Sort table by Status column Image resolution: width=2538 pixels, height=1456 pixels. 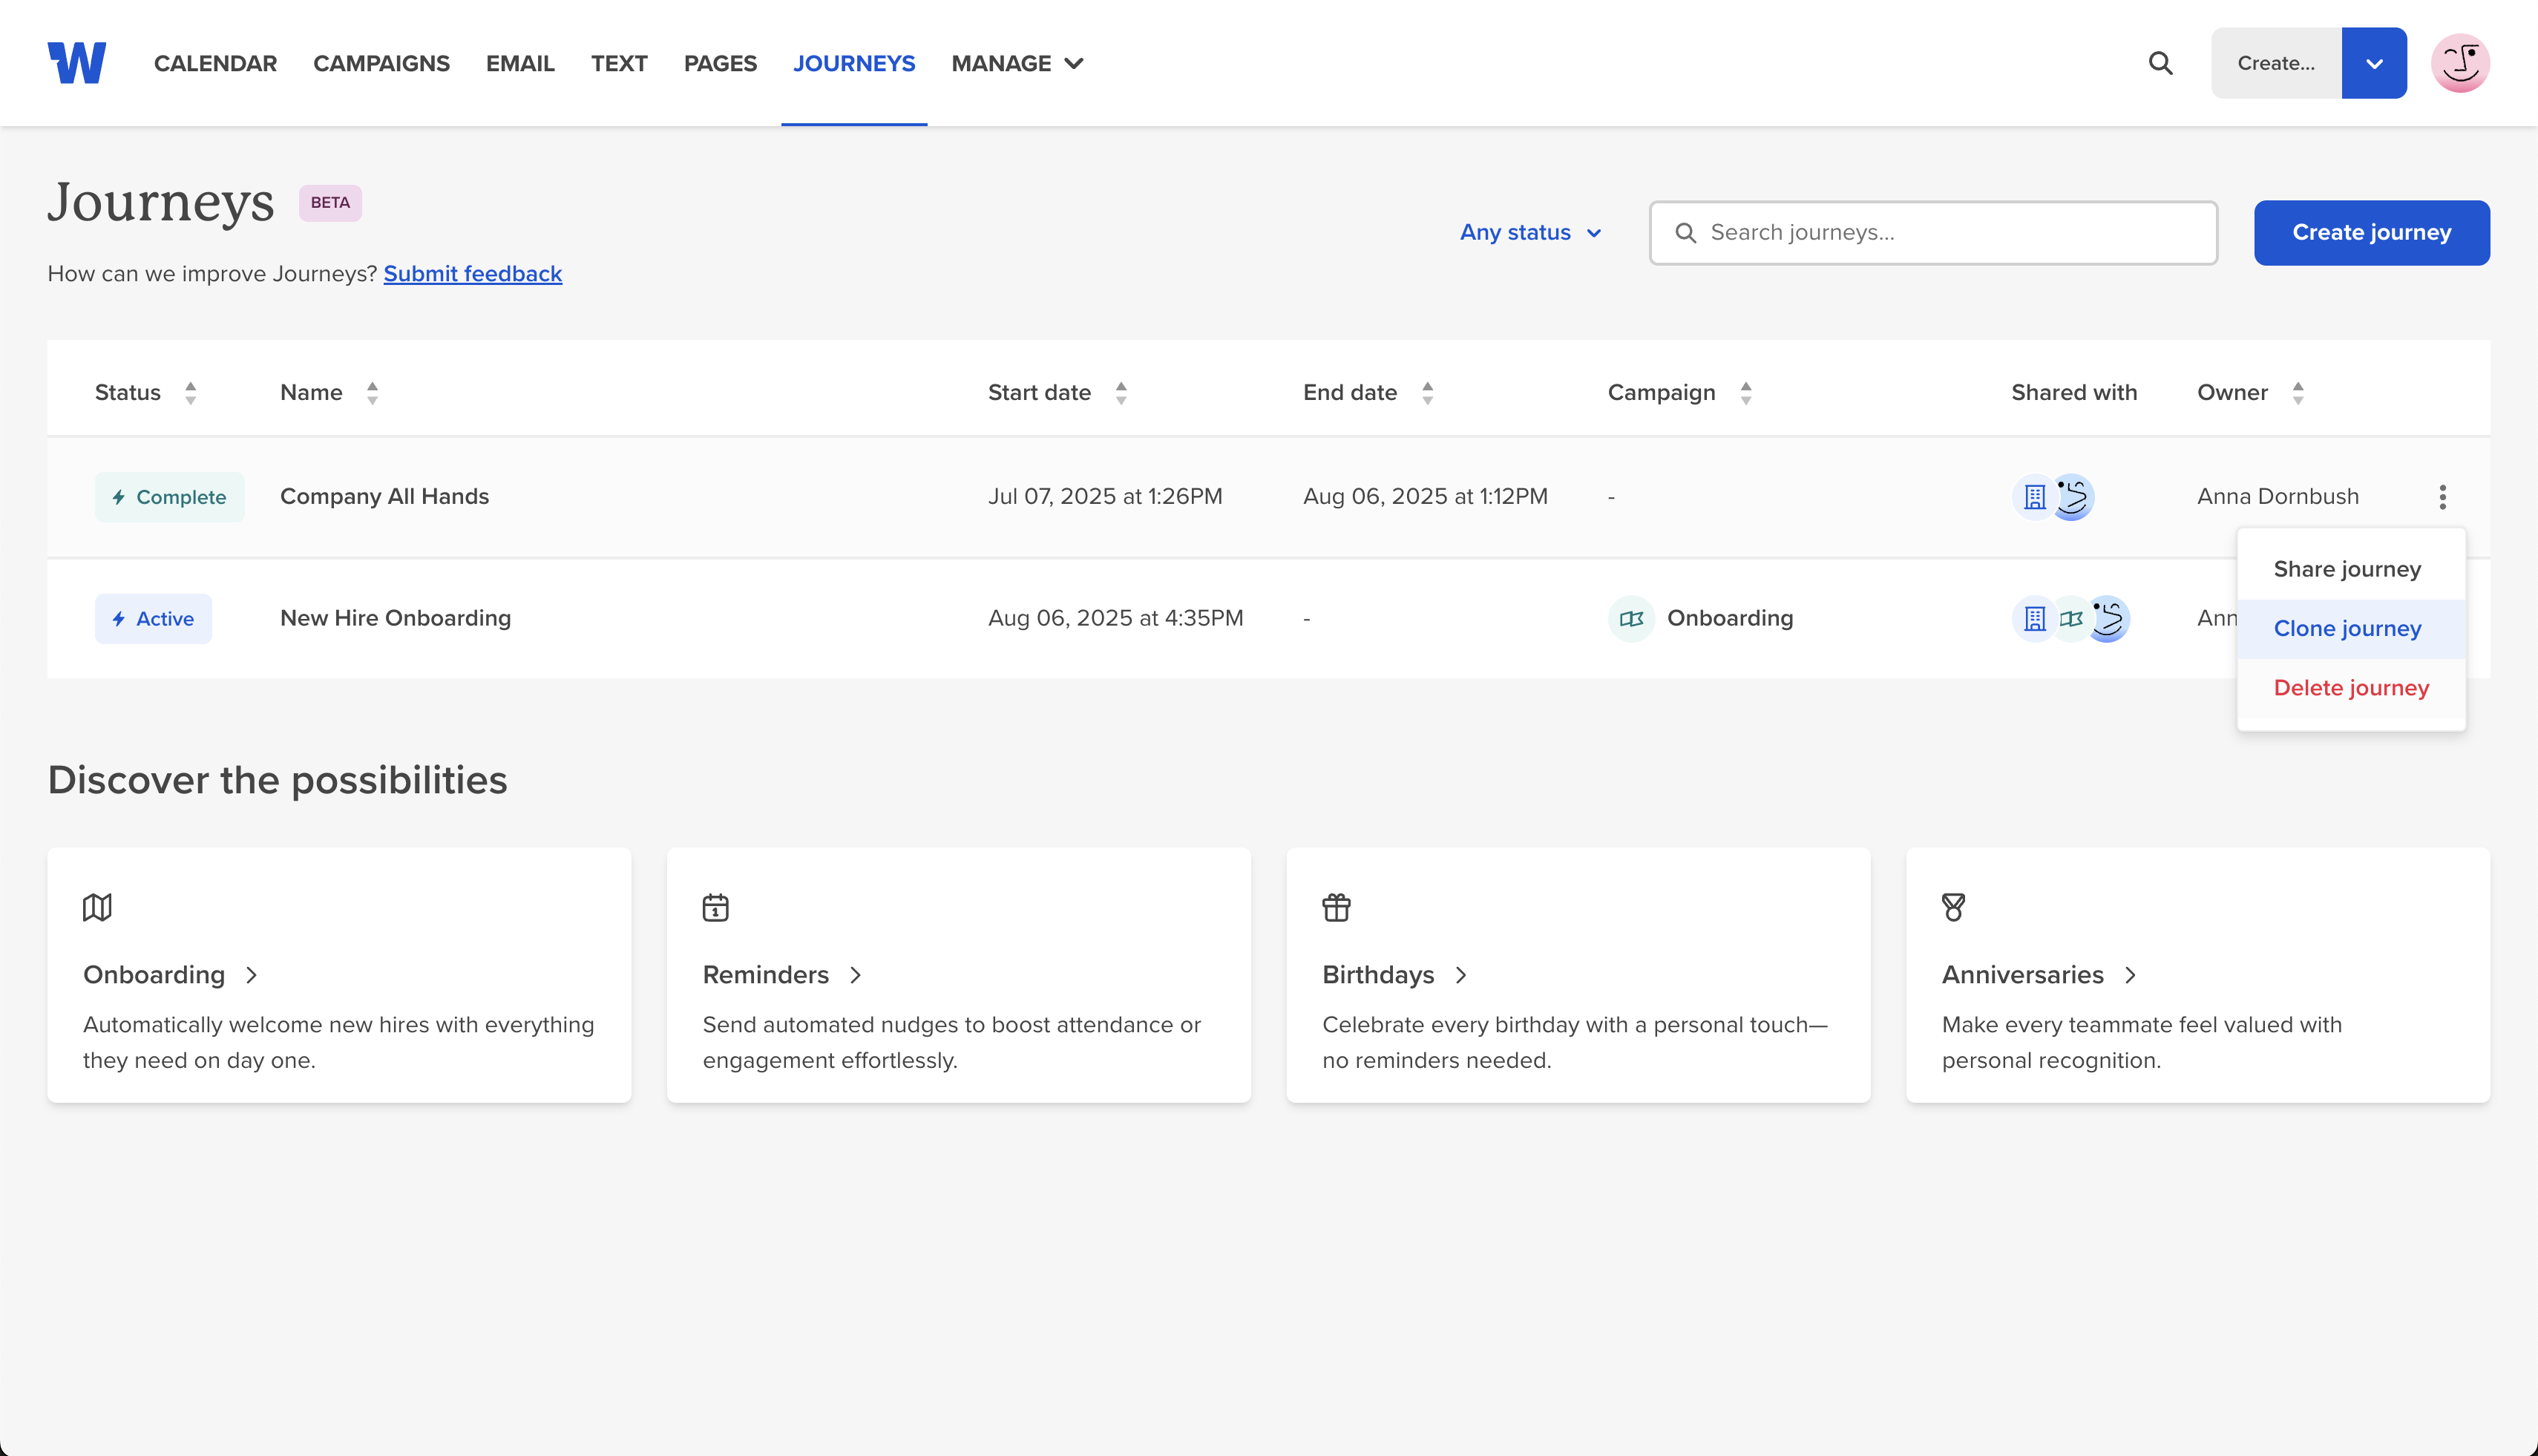pos(190,393)
